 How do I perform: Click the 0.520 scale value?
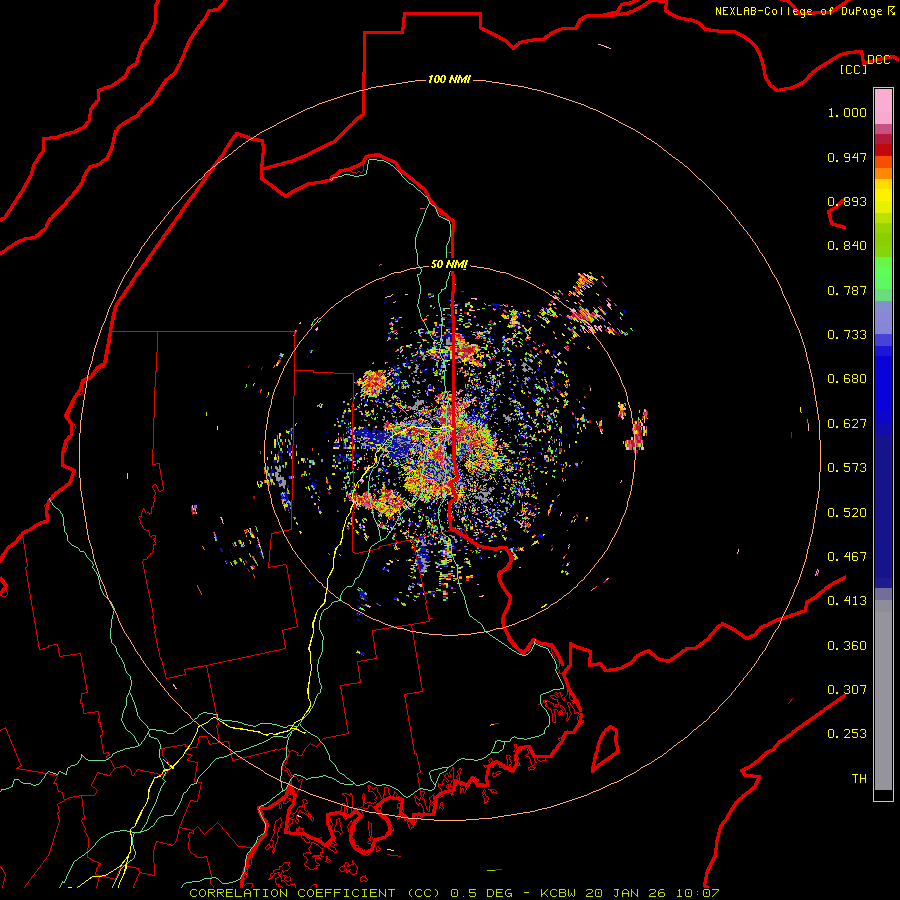tap(847, 513)
